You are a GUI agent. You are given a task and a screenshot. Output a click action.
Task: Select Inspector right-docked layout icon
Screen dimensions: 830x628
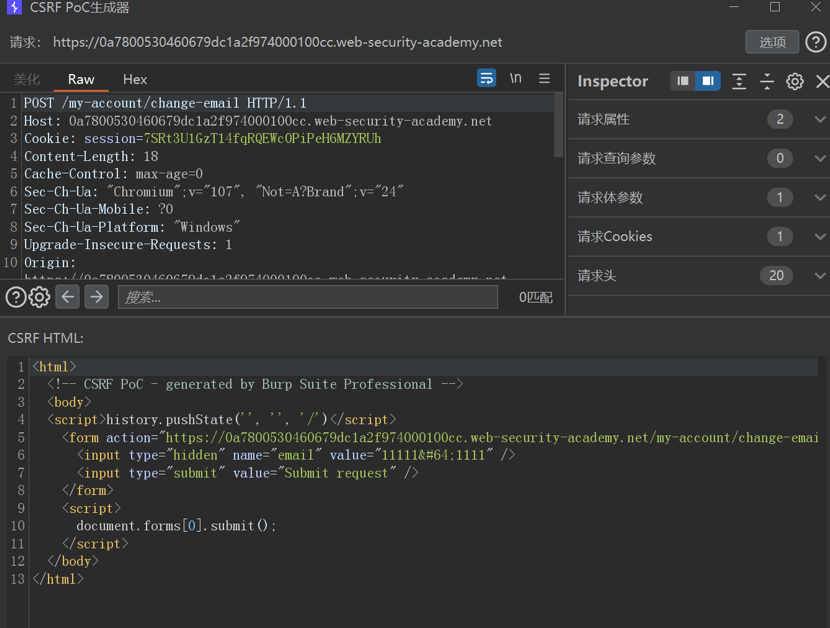click(x=708, y=81)
